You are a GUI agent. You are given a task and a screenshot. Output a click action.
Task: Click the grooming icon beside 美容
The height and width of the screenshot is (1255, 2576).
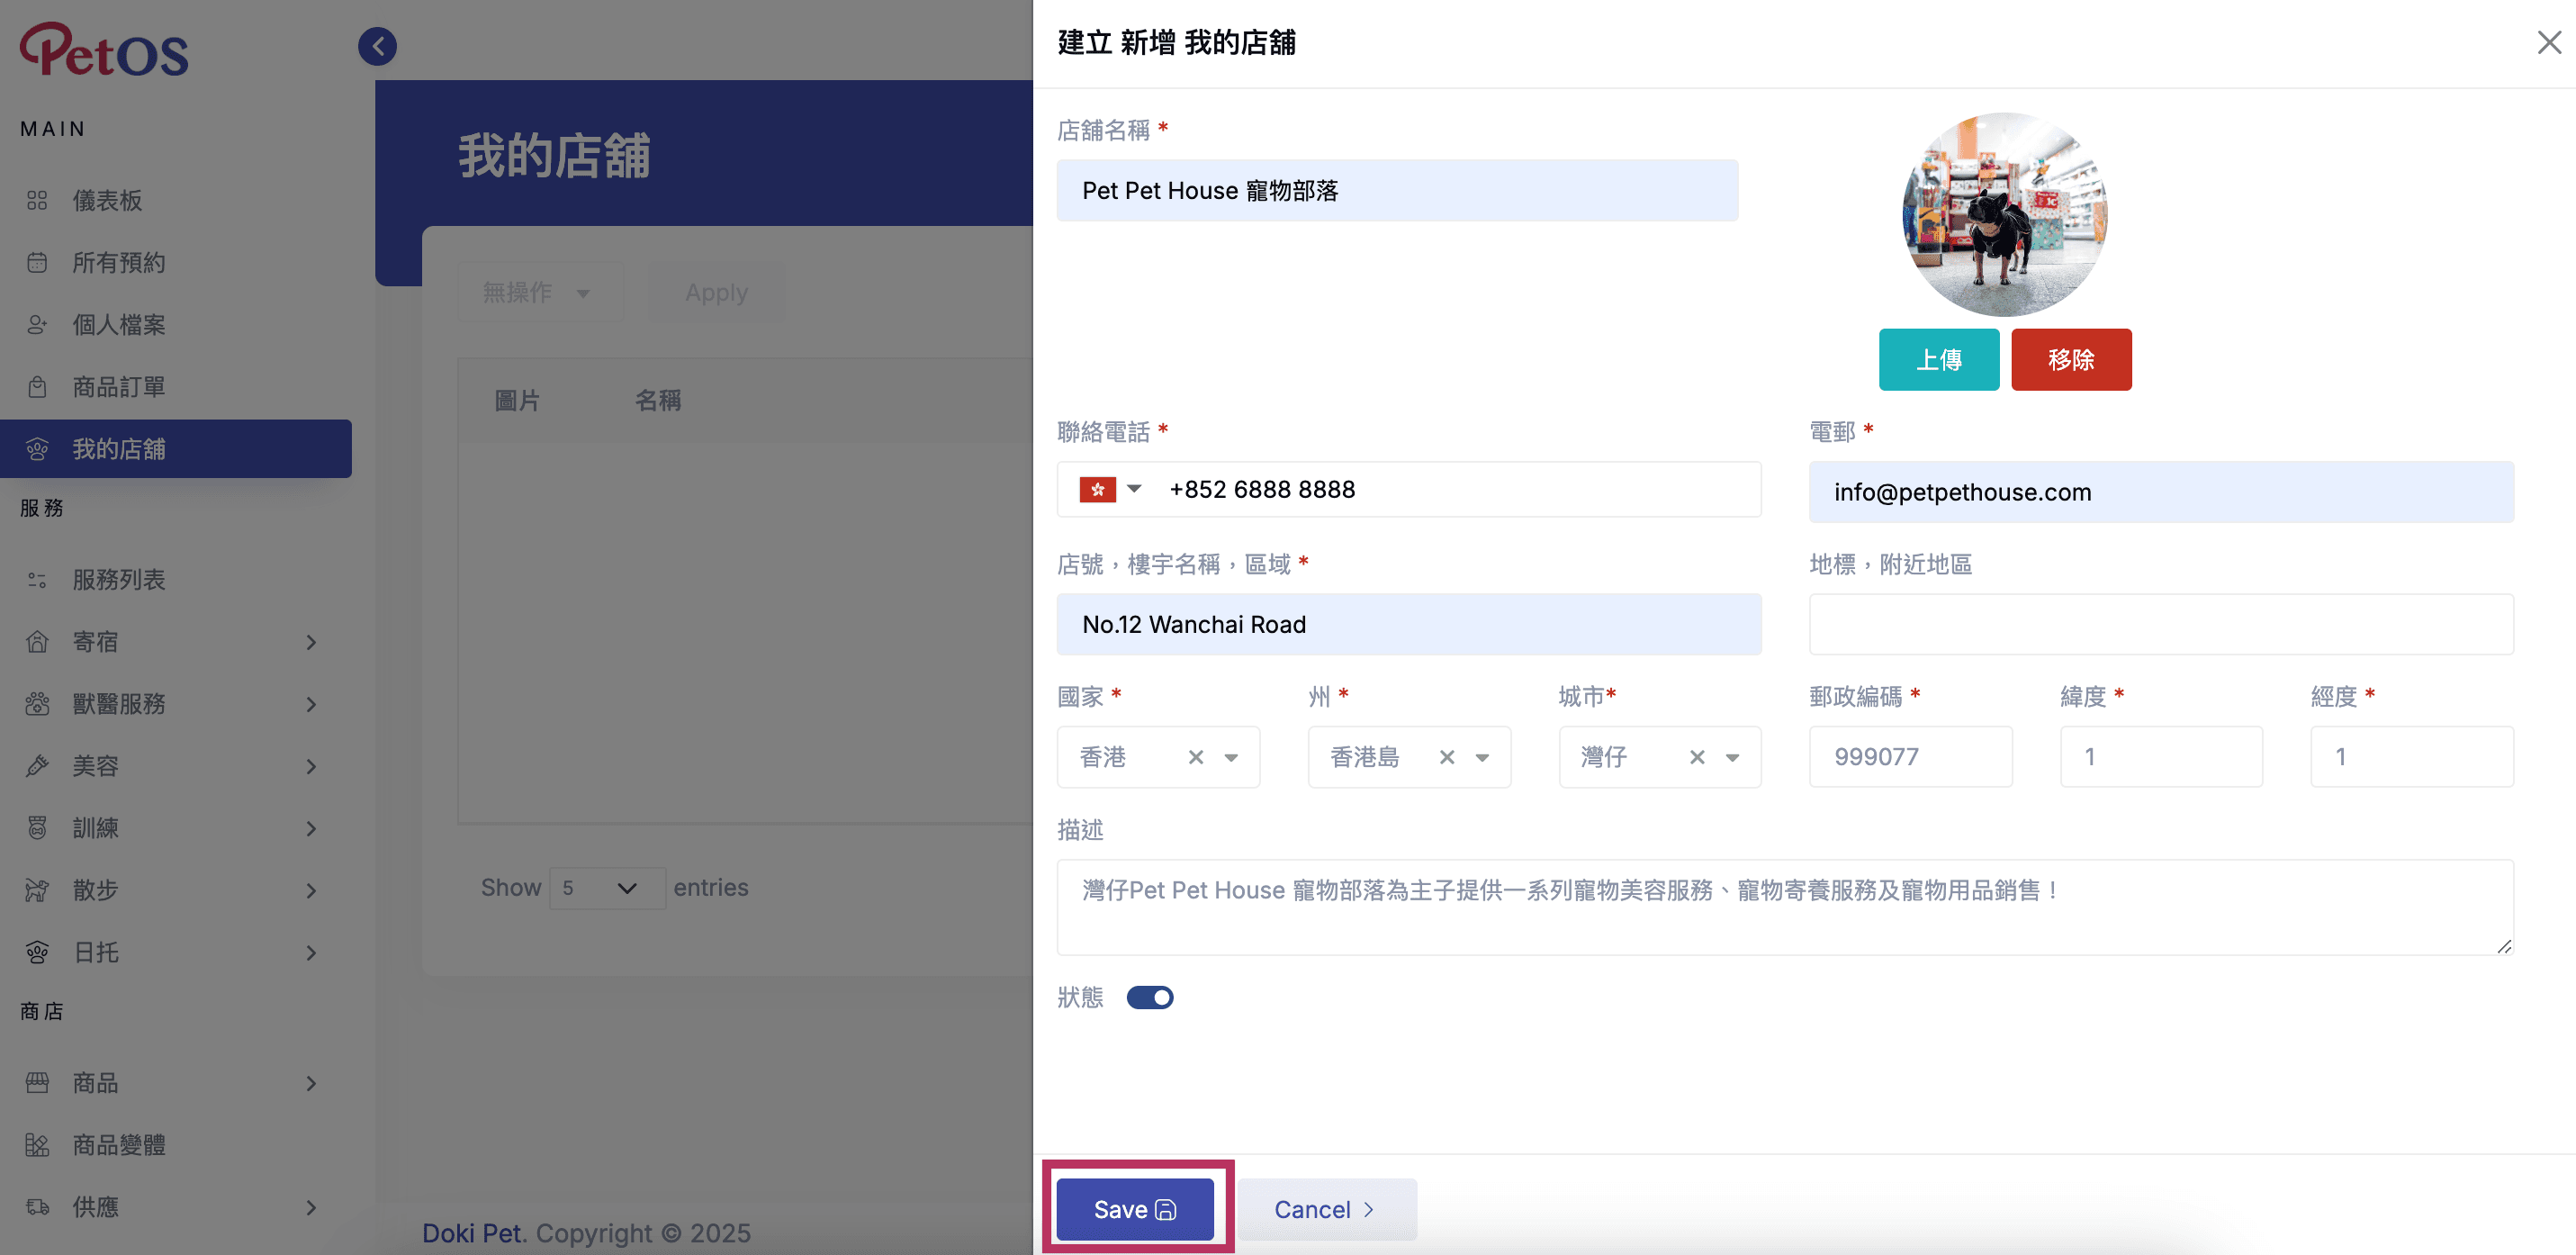coord(37,766)
